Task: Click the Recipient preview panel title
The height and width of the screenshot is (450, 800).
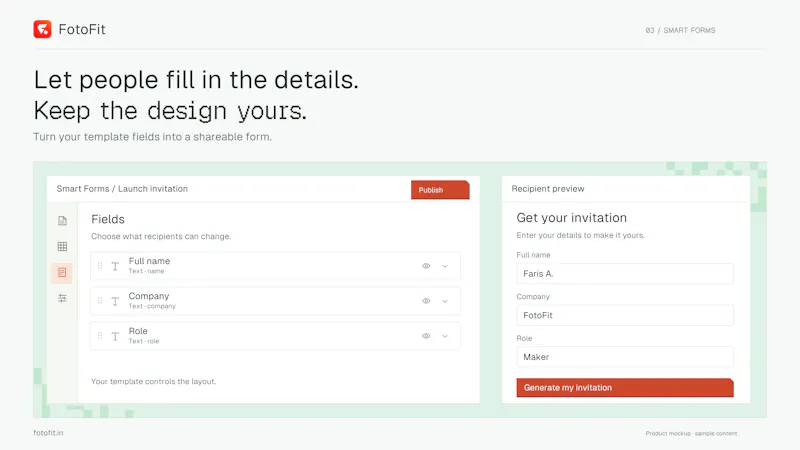Action: tap(548, 189)
